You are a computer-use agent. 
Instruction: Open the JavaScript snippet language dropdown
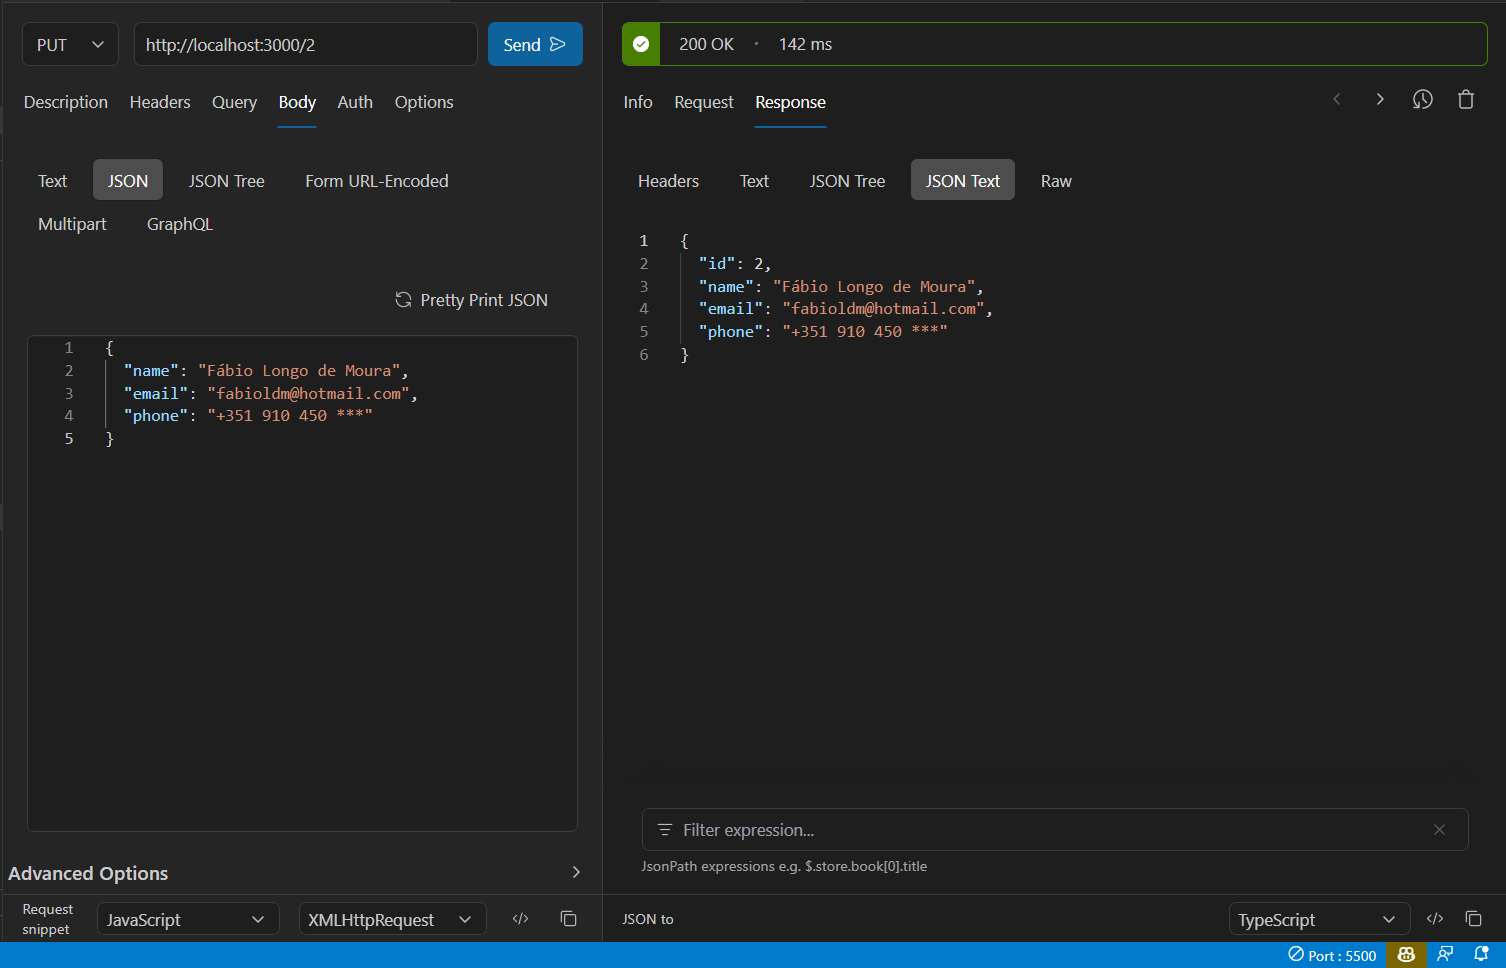pos(186,919)
